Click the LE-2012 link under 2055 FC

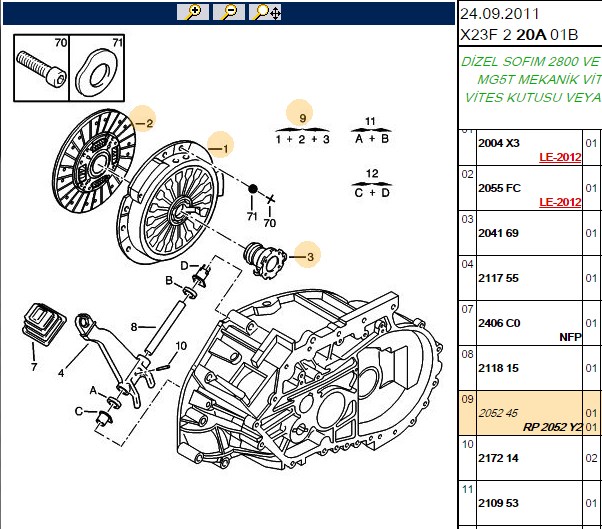click(560, 202)
